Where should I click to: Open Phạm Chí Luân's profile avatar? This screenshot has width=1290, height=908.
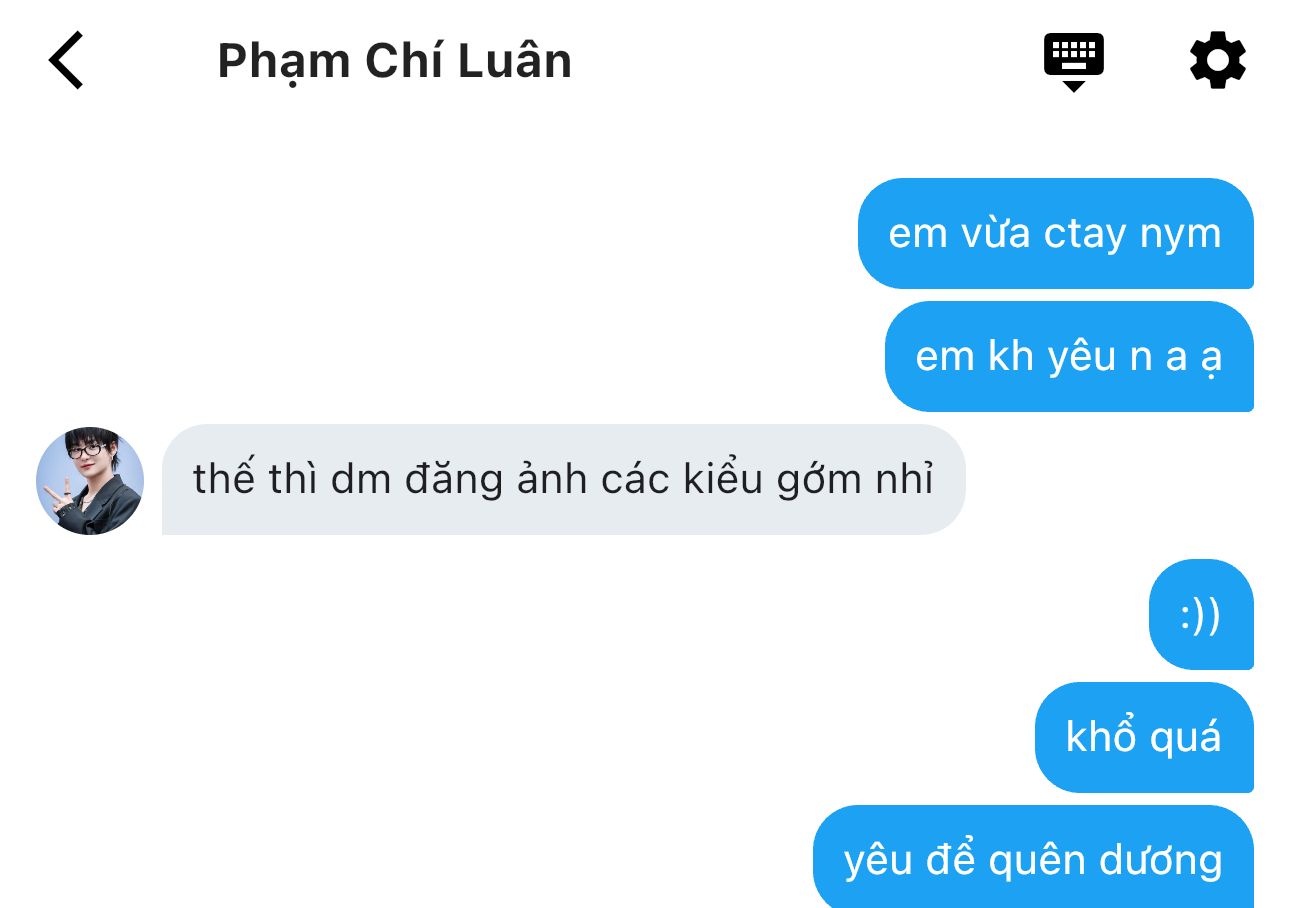pyautogui.click(x=90, y=481)
